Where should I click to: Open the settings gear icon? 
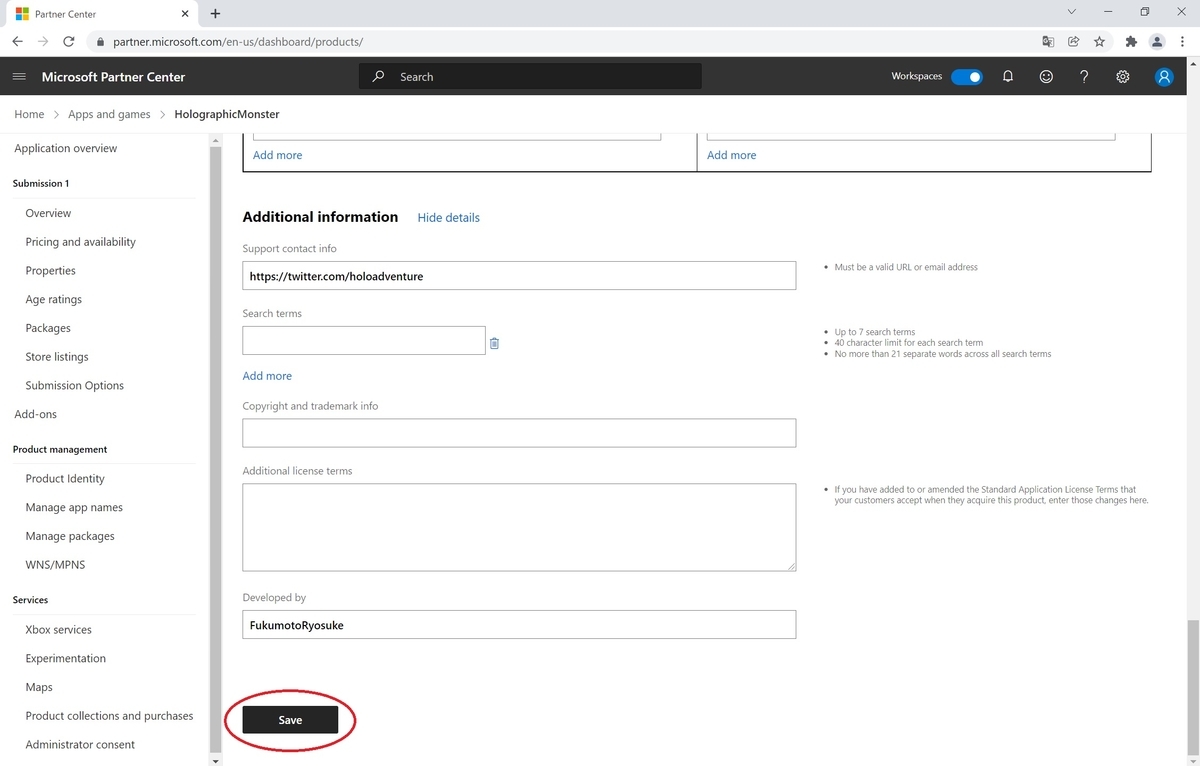coord(1123,77)
